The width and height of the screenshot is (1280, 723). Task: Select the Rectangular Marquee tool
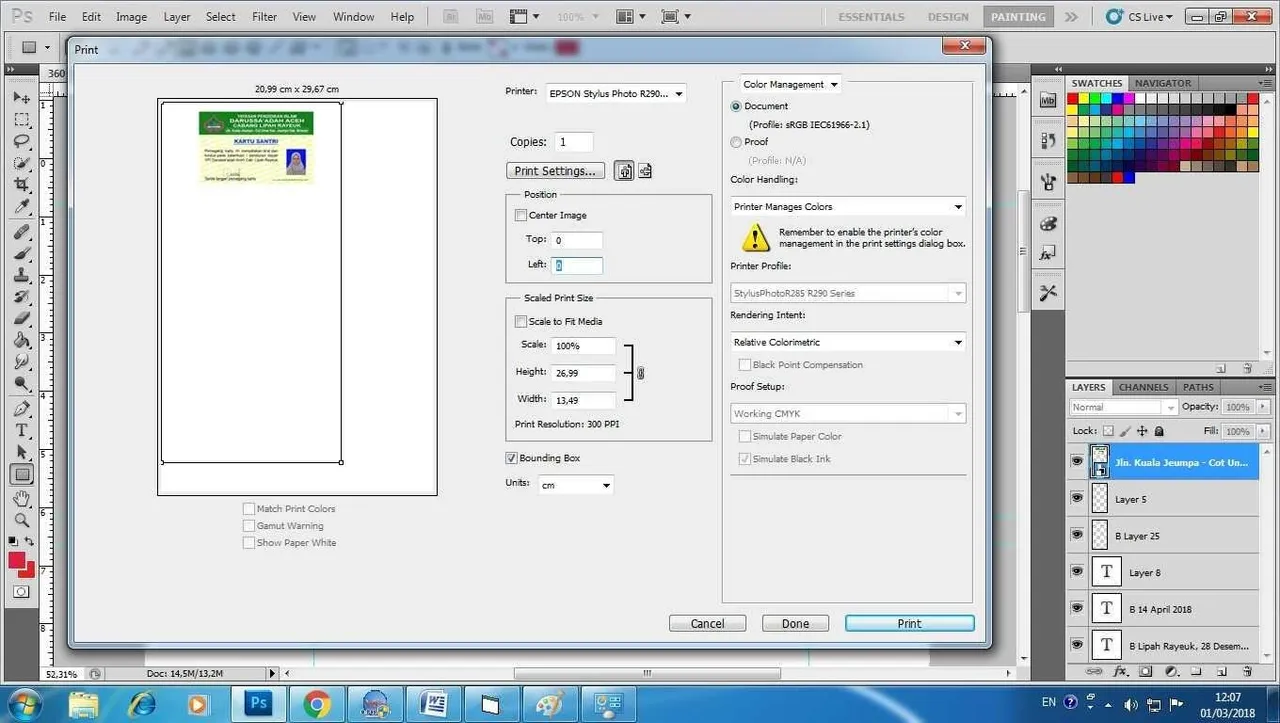(21, 120)
